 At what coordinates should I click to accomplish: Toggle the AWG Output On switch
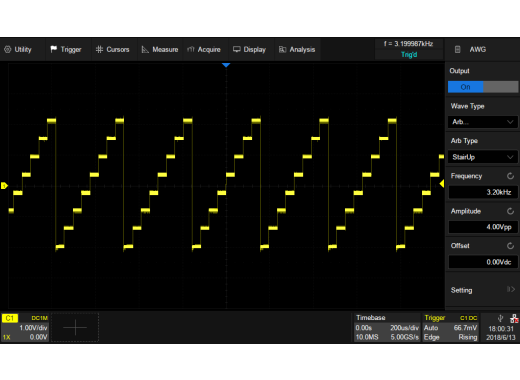coord(483,87)
